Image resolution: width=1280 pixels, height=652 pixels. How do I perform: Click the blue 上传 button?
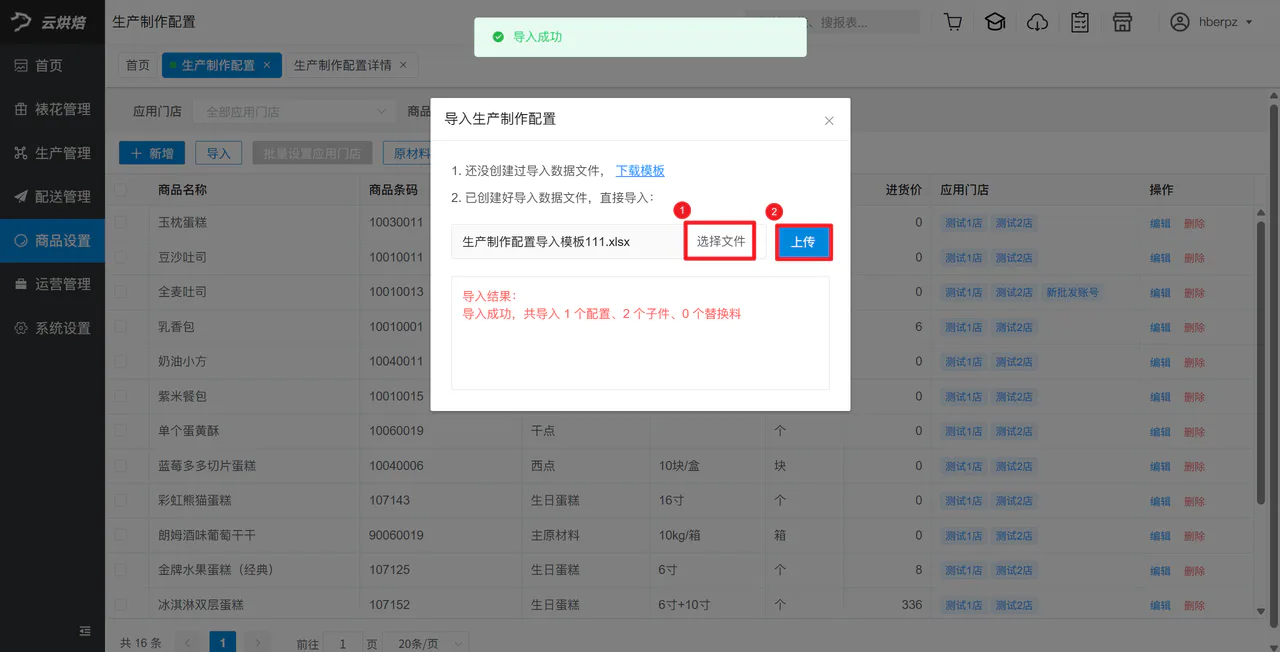click(803, 242)
